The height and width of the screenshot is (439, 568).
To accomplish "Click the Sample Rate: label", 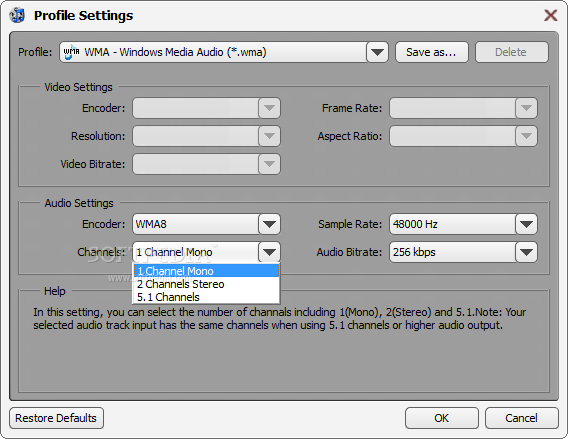I will pos(350,224).
